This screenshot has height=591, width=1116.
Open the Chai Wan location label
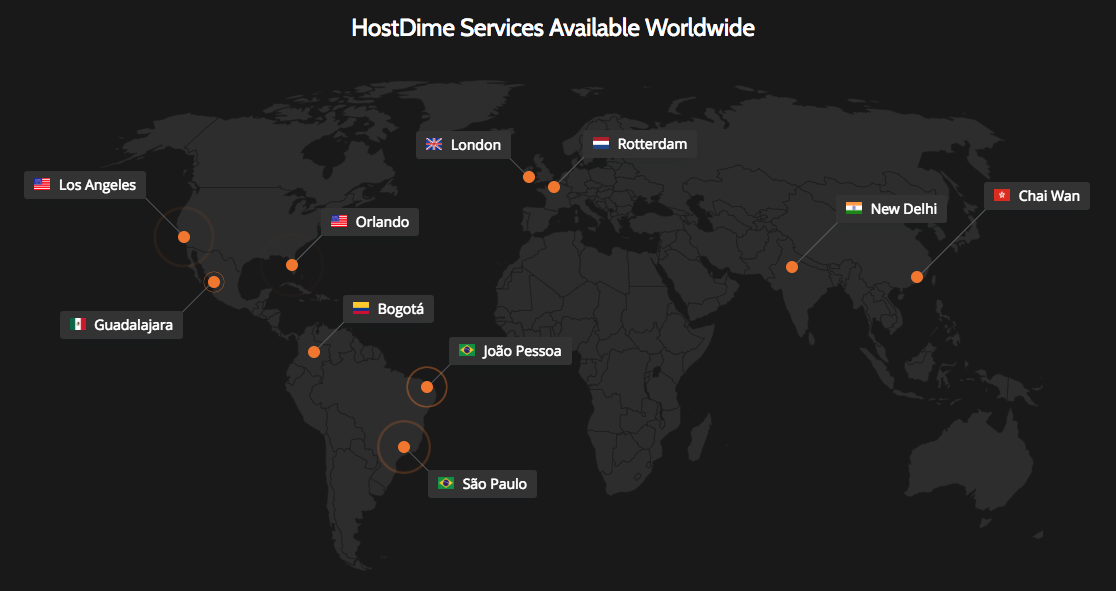[x=1036, y=196]
